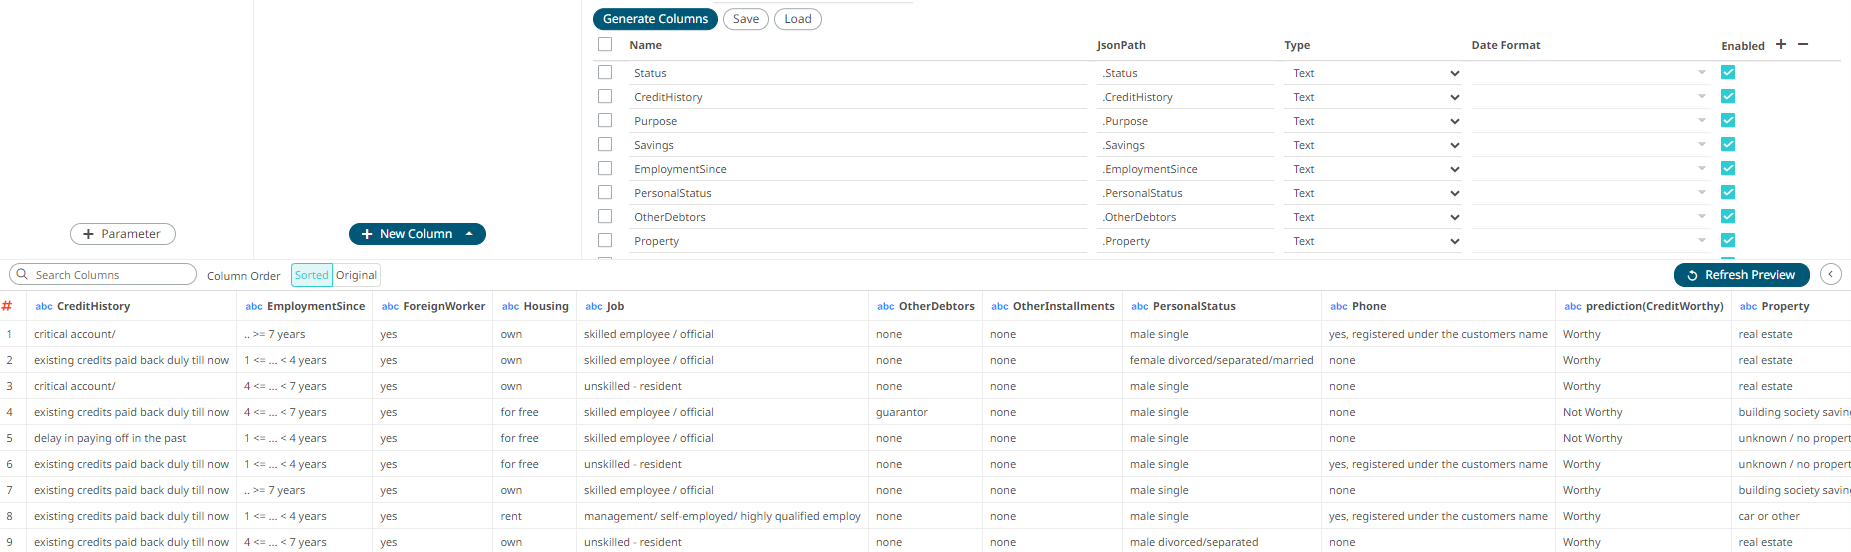Click the abc type icon of Phone column
This screenshot has width=1851, height=552.
click(1339, 307)
